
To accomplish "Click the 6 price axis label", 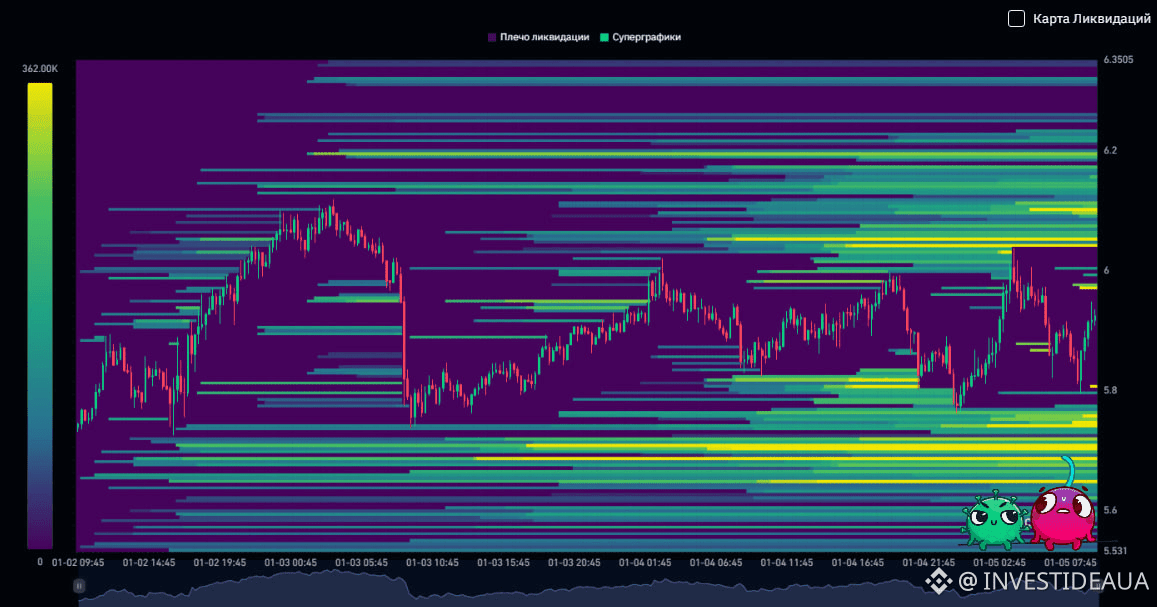I will [x=1106, y=271].
